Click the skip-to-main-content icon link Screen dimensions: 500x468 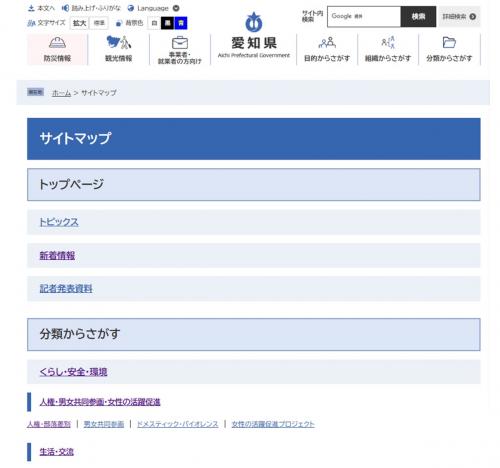[x=41, y=8]
